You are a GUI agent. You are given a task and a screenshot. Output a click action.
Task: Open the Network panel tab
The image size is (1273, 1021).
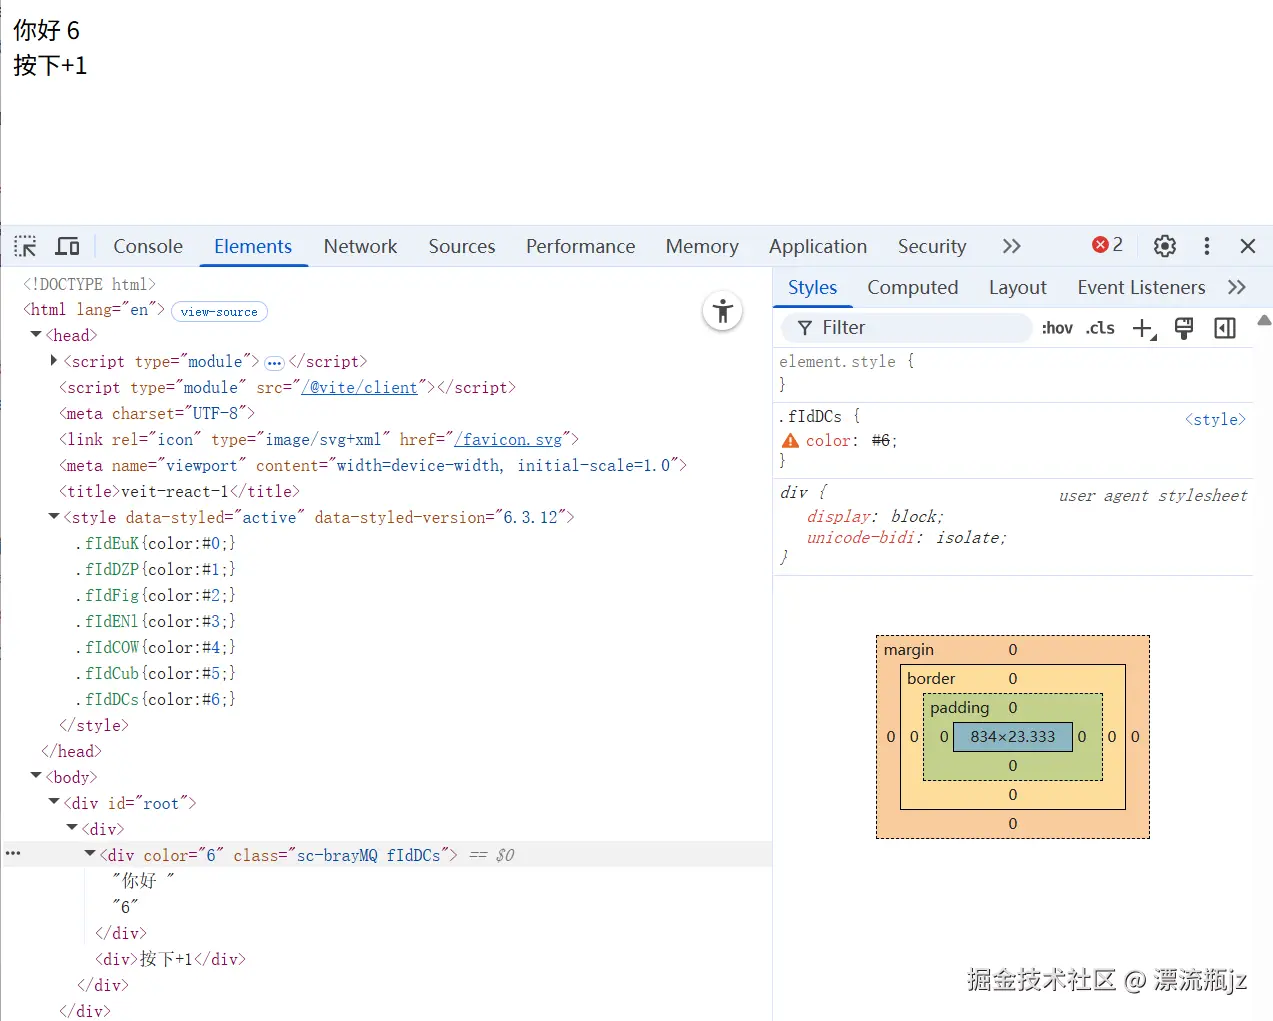(359, 246)
